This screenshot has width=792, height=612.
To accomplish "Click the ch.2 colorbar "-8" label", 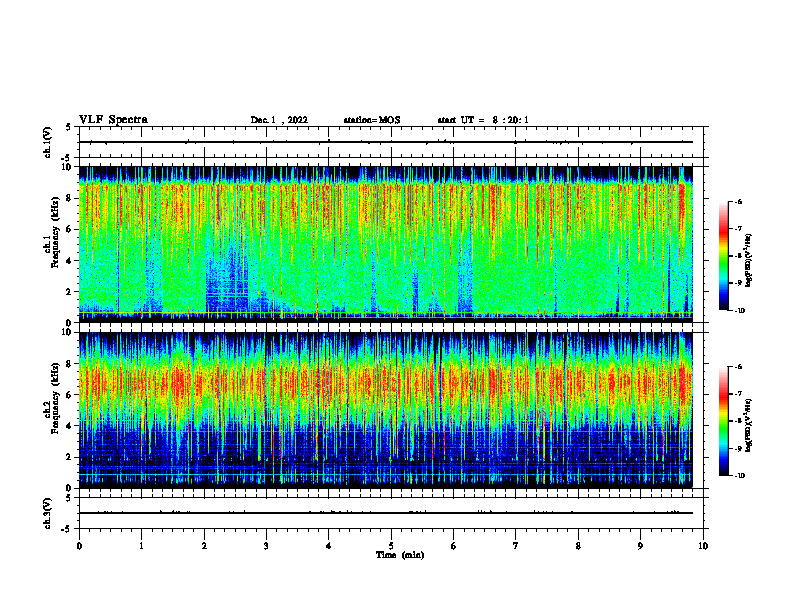I will click(x=738, y=422).
